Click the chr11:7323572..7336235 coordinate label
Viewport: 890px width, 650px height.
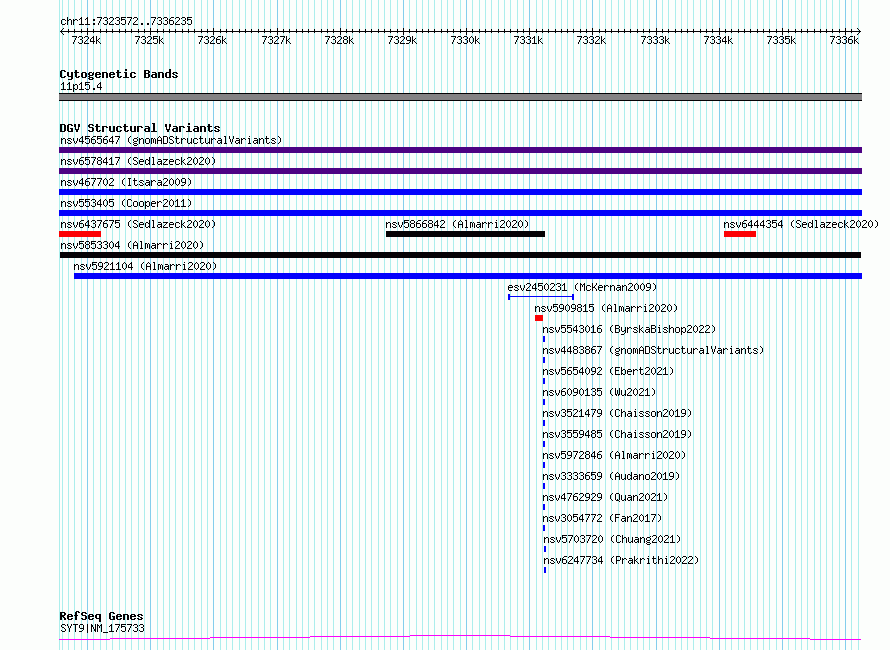coord(126,22)
